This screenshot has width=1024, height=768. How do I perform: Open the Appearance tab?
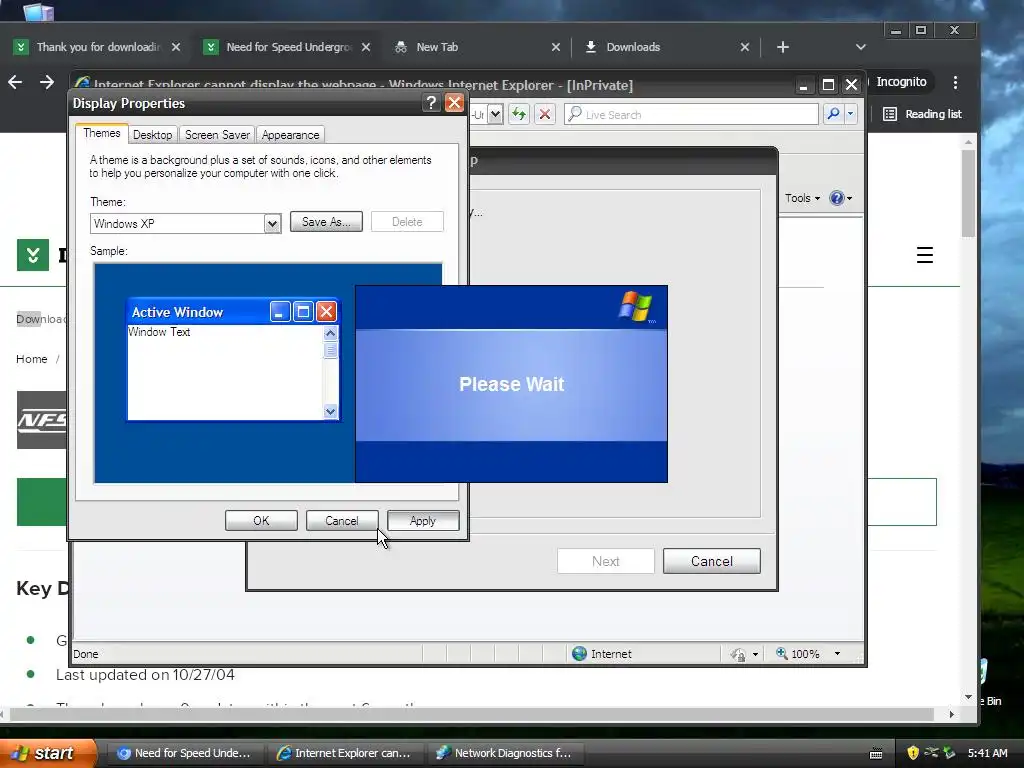[291, 135]
